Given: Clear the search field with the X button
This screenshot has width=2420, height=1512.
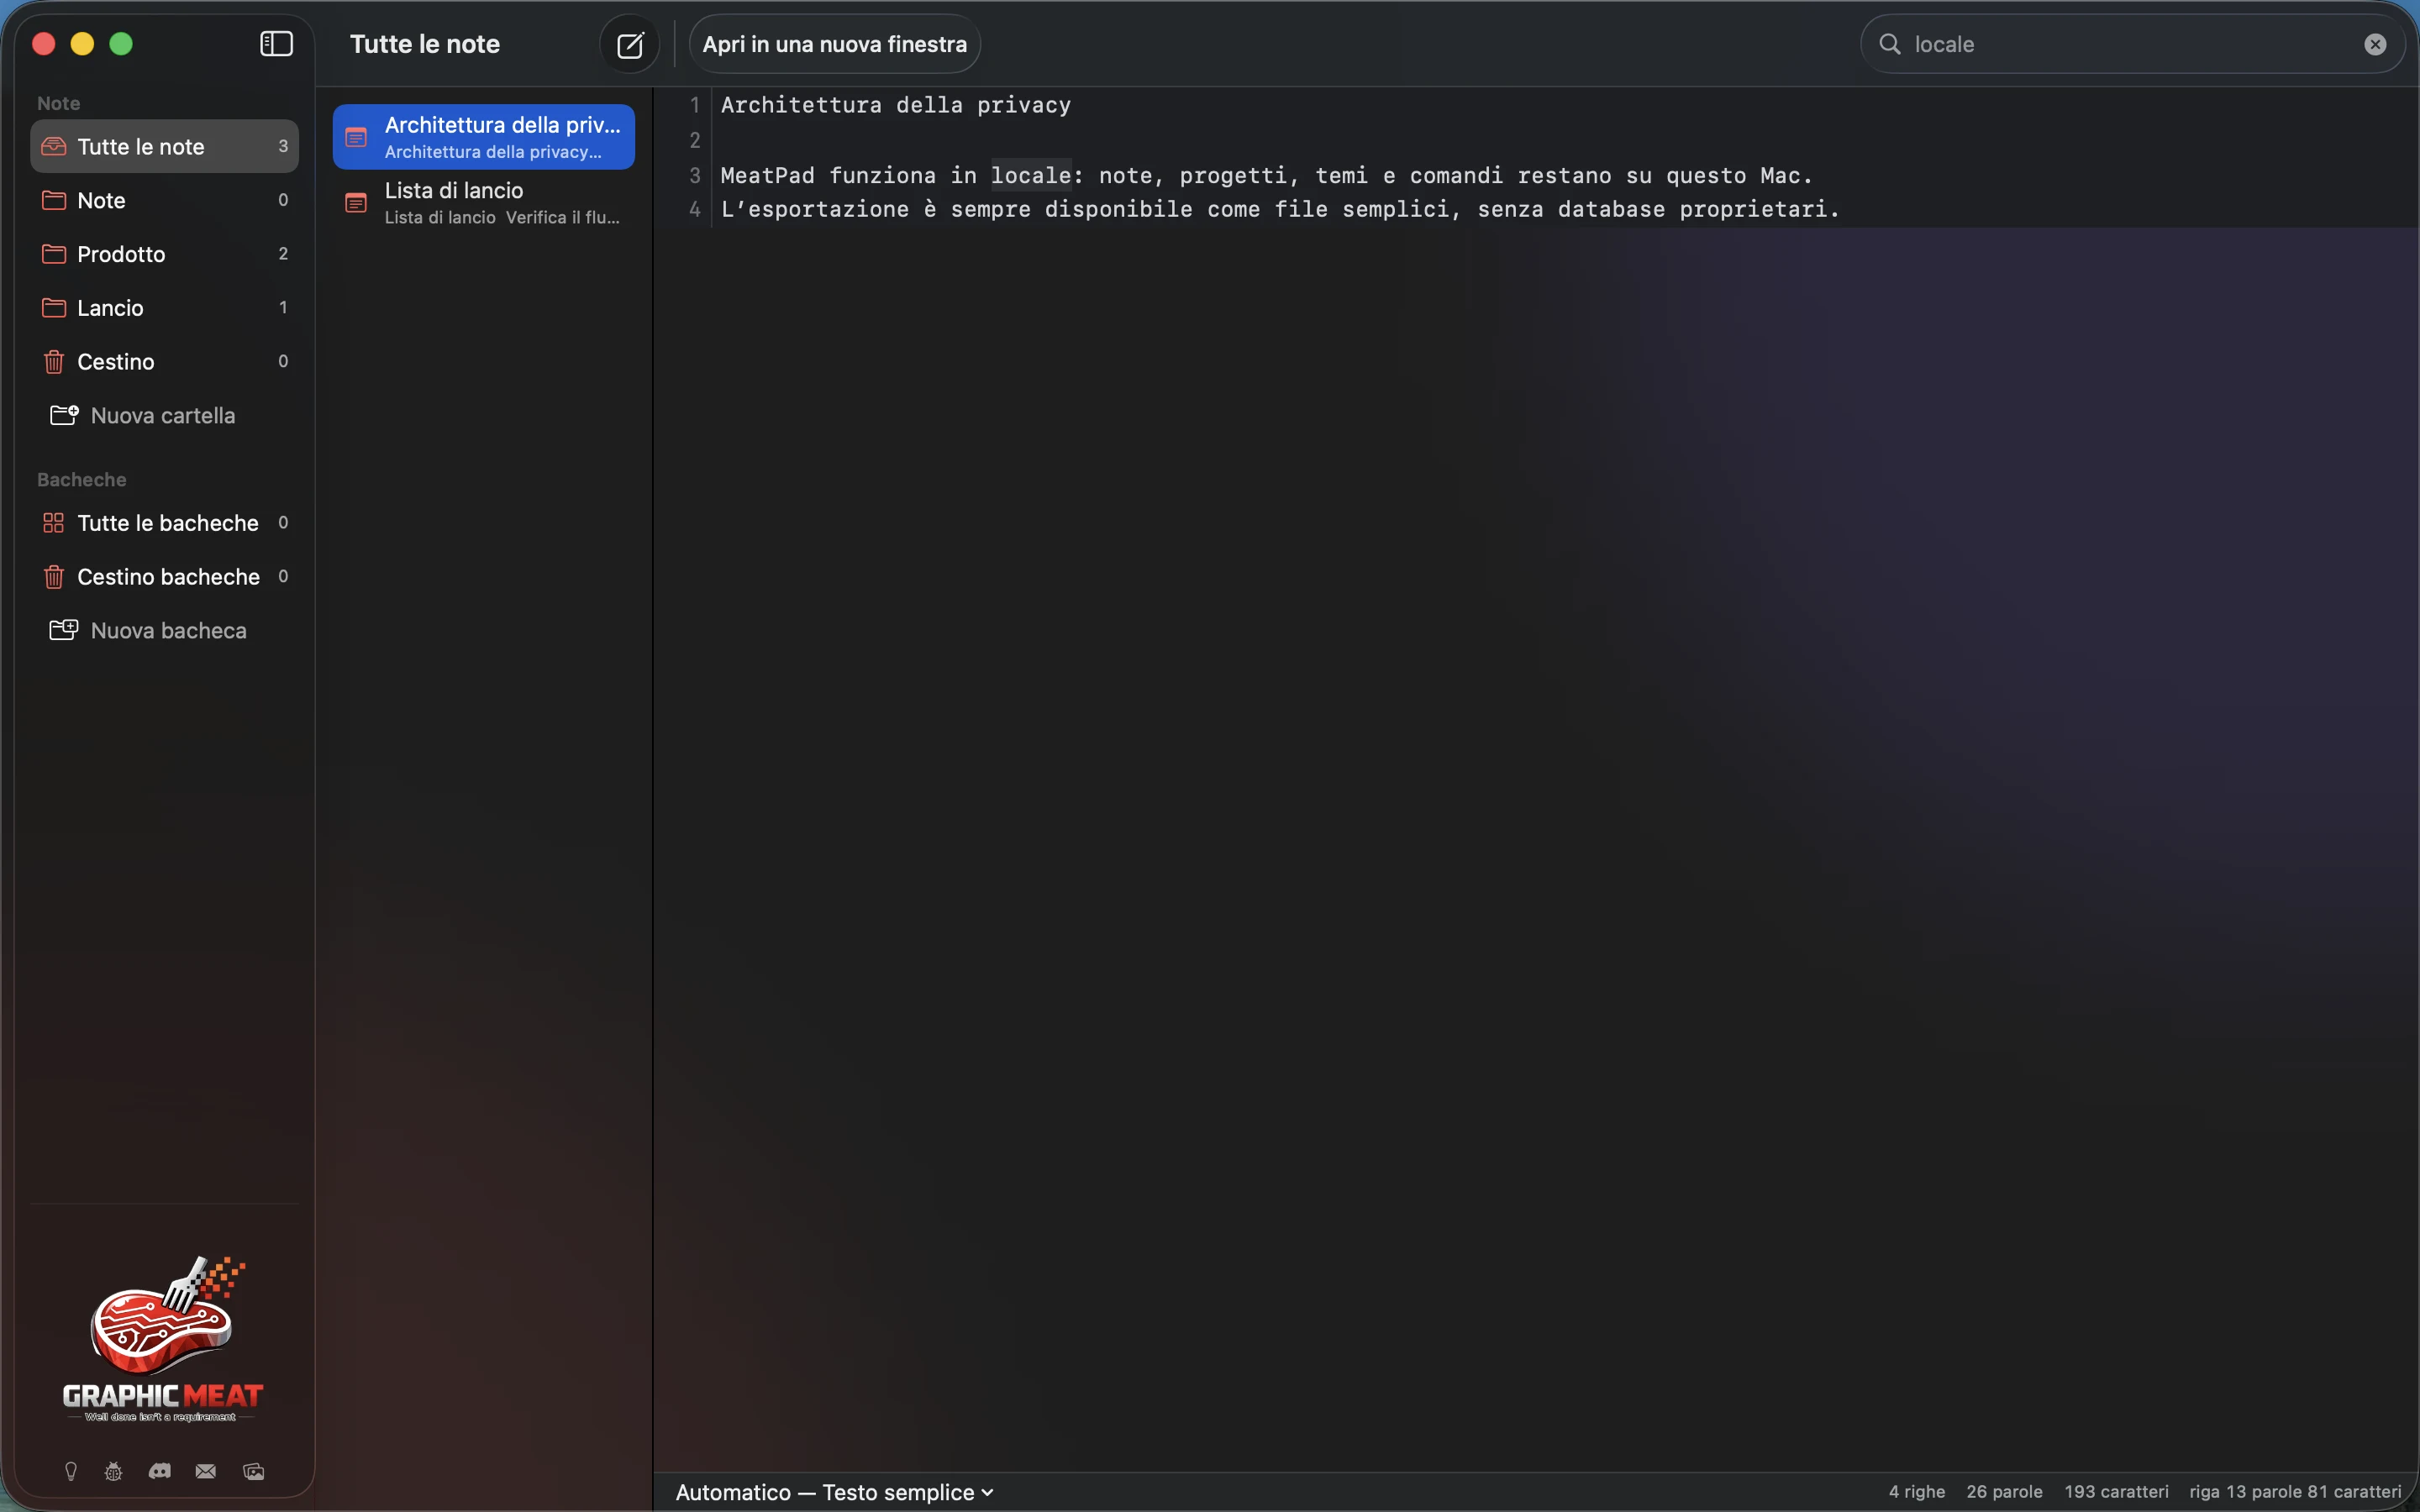Looking at the screenshot, I should [x=2375, y=44].
